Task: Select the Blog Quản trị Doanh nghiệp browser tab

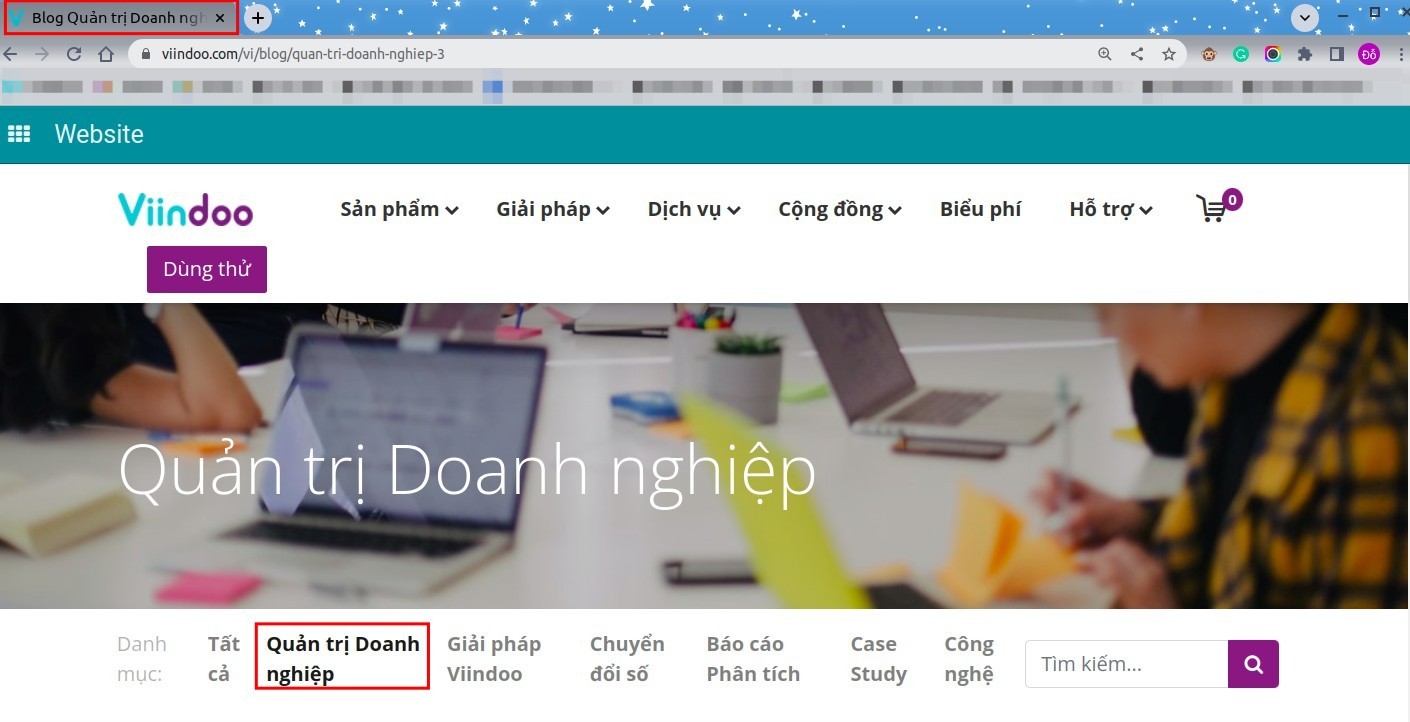Action: click(110, 17)
